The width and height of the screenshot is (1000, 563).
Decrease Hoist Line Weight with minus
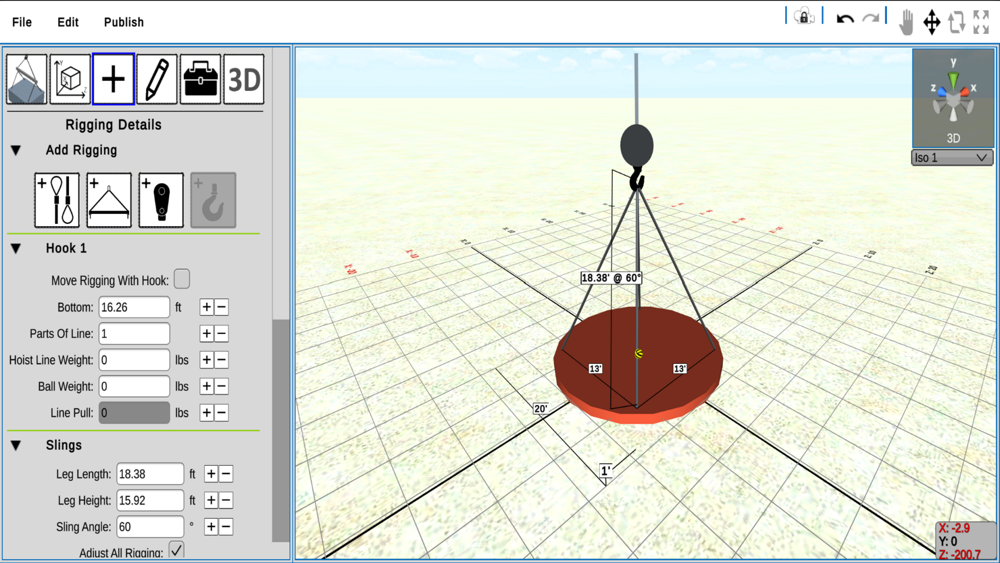pyautogui.click(x=221, y=360)
